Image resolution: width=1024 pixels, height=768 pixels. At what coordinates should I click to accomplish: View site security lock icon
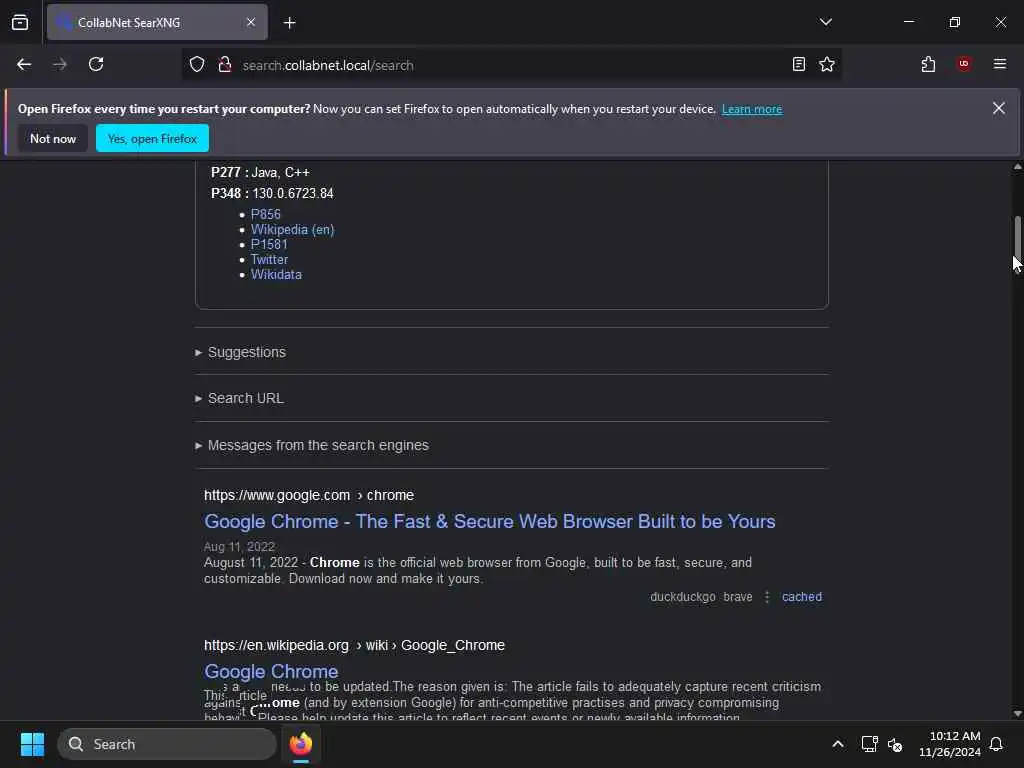pos(225,65)
